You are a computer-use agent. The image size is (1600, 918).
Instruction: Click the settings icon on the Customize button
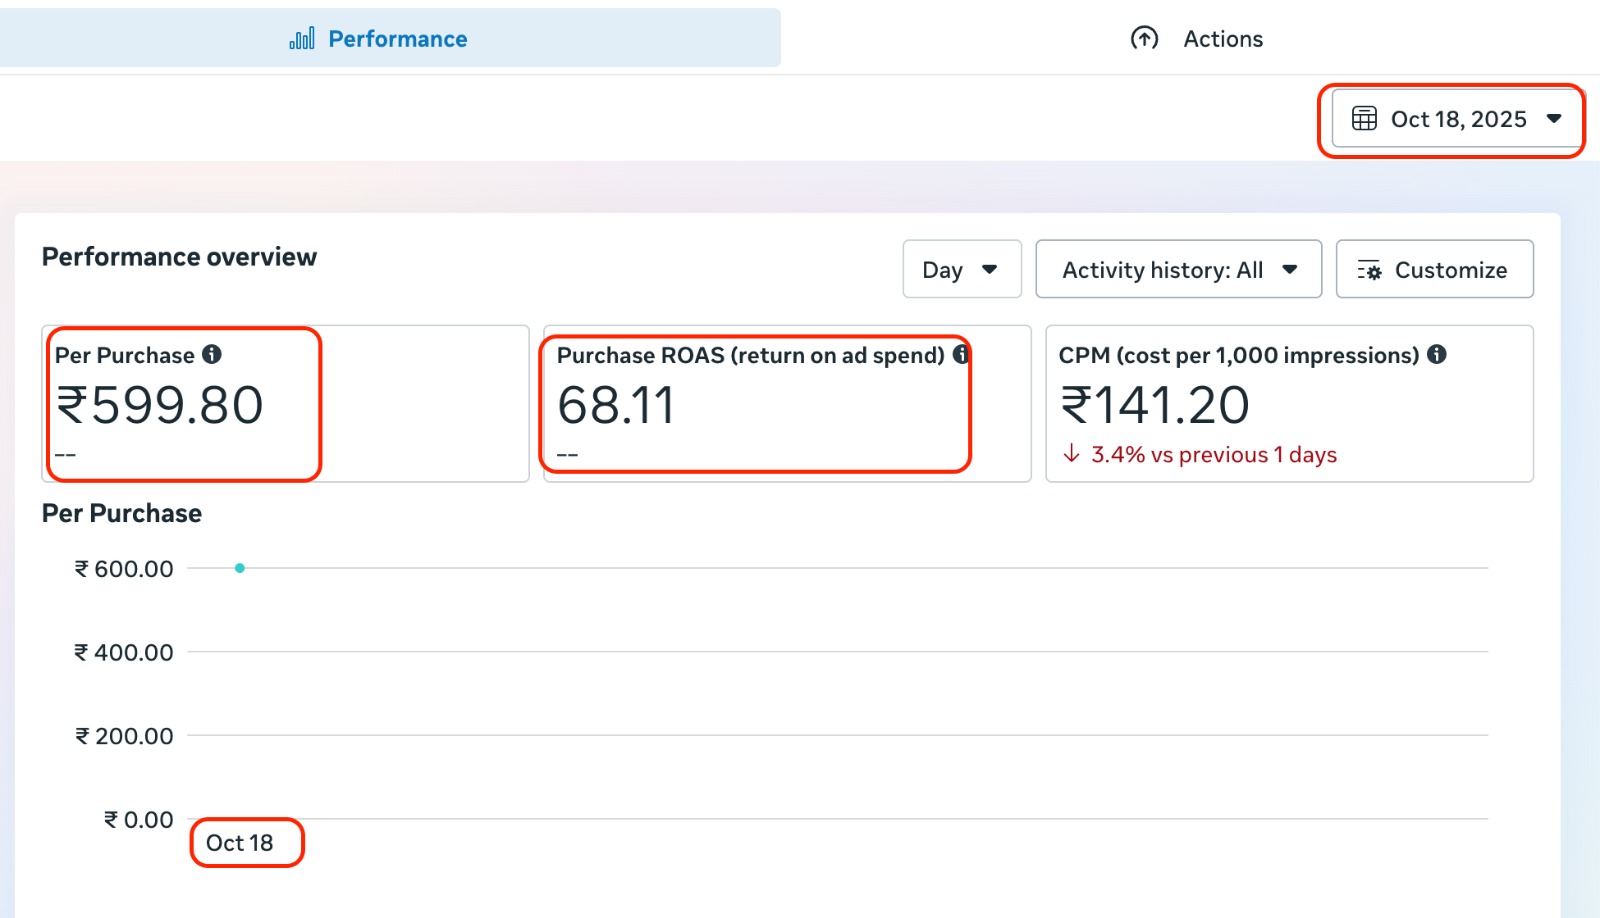coord(1369,269)
